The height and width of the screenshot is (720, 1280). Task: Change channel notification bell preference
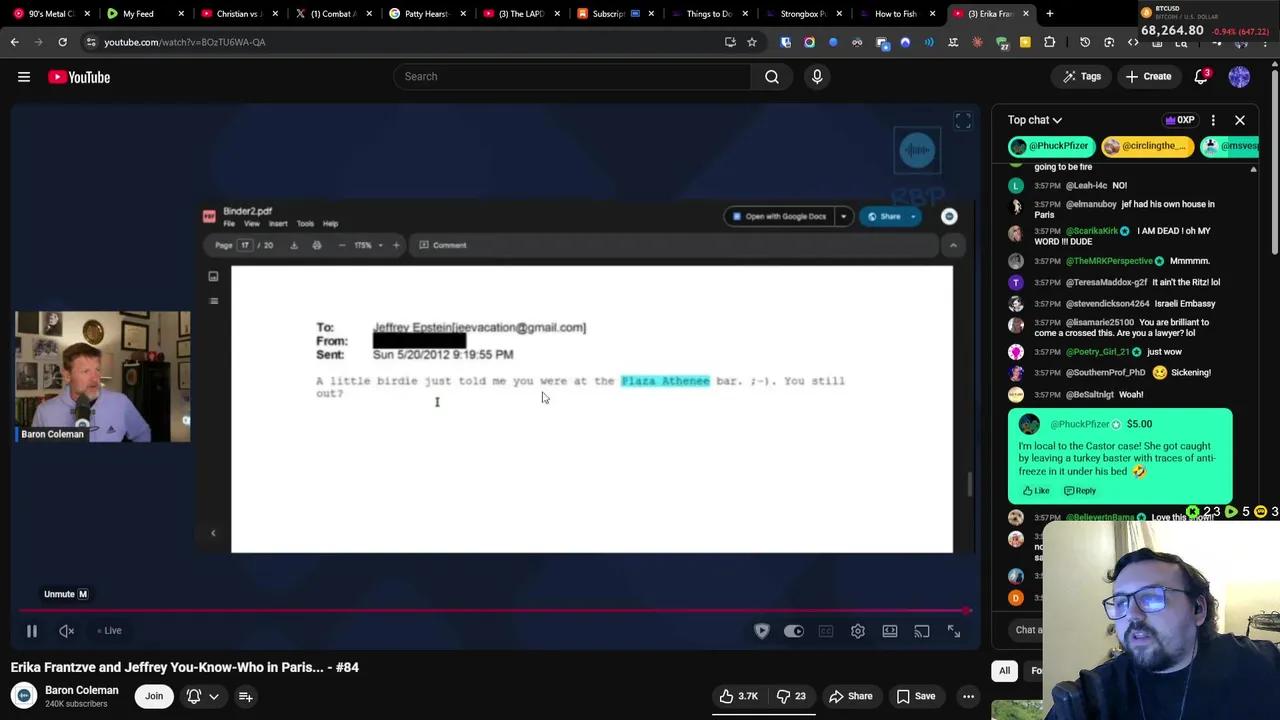(x=194, y=696)
